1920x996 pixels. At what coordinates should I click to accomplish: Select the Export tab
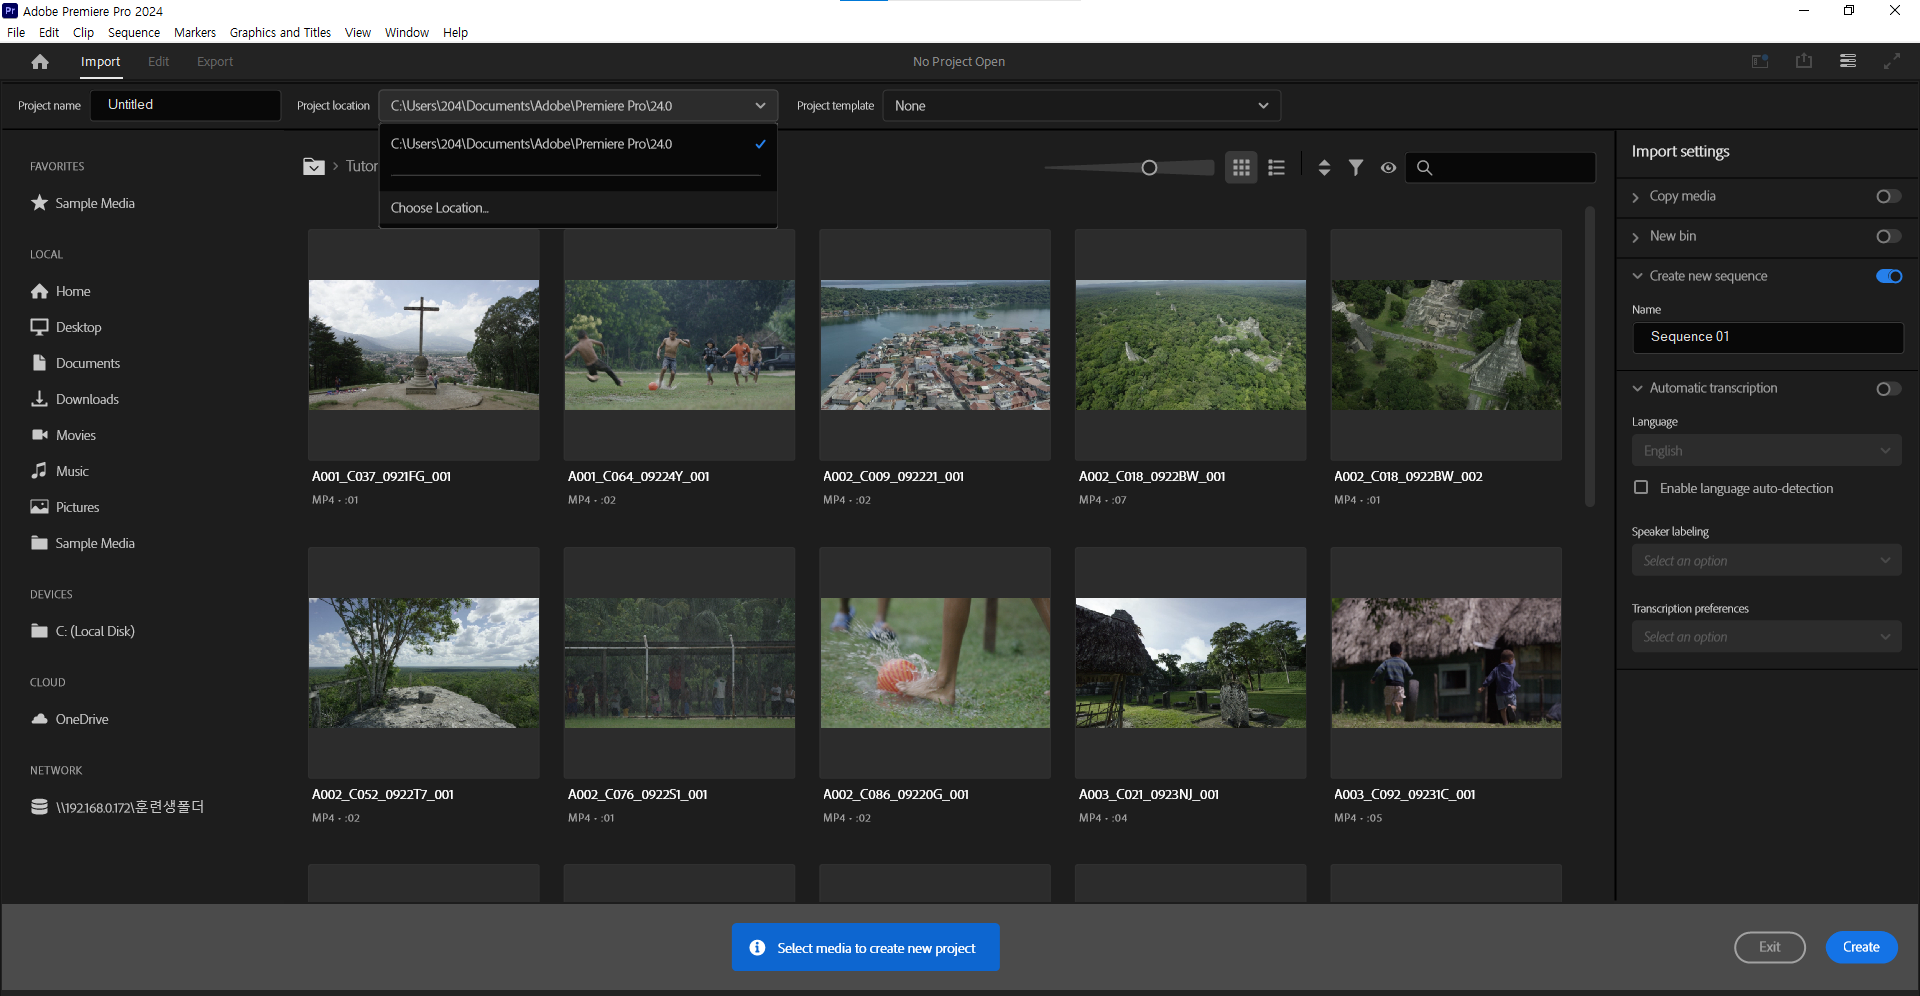[x=215, y=62]
